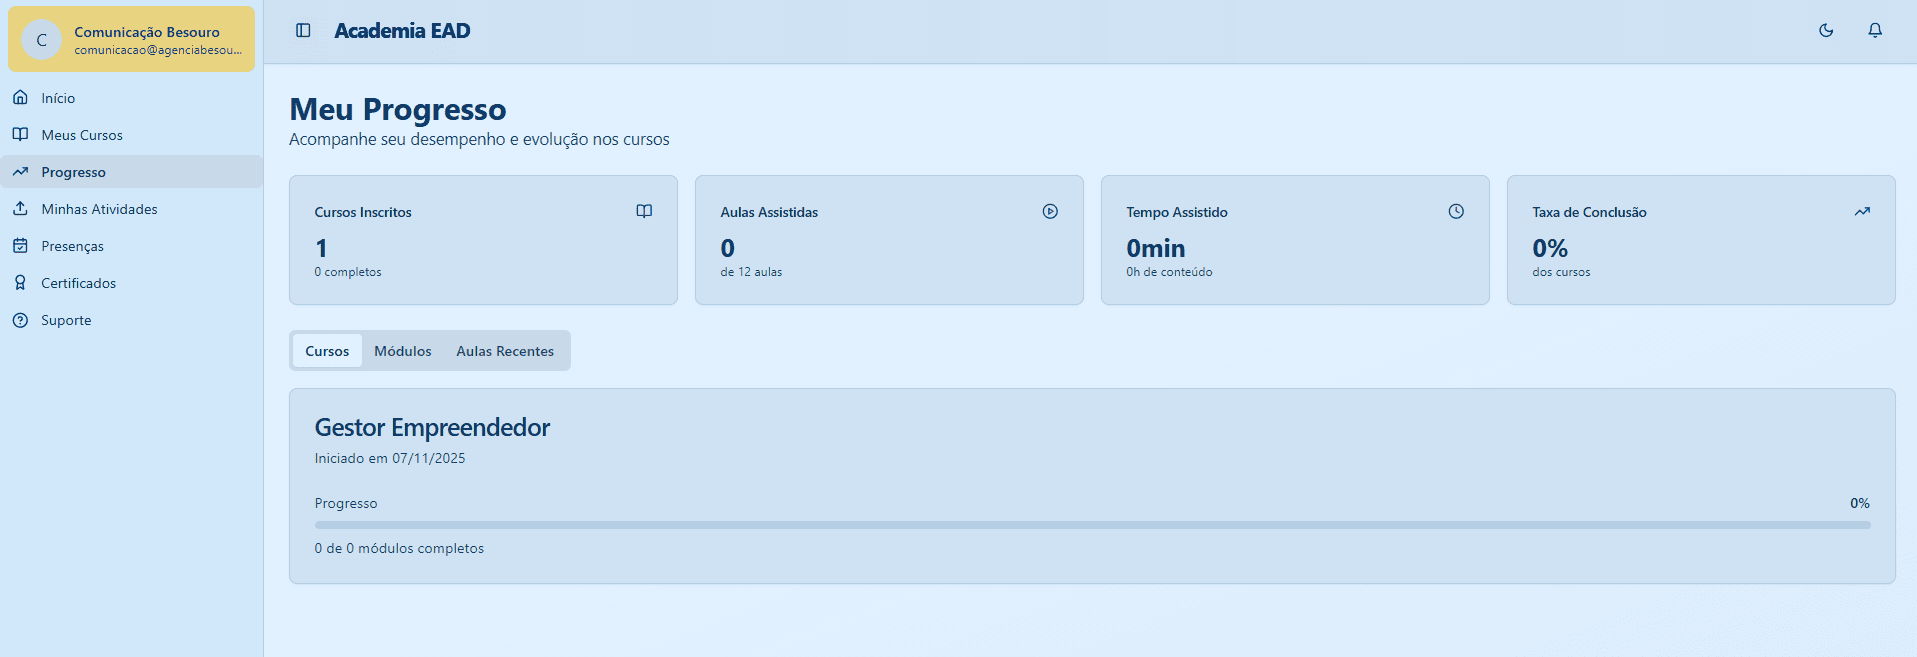Click the Início home icon
The image size is (1917, 657).
point(20,98)
